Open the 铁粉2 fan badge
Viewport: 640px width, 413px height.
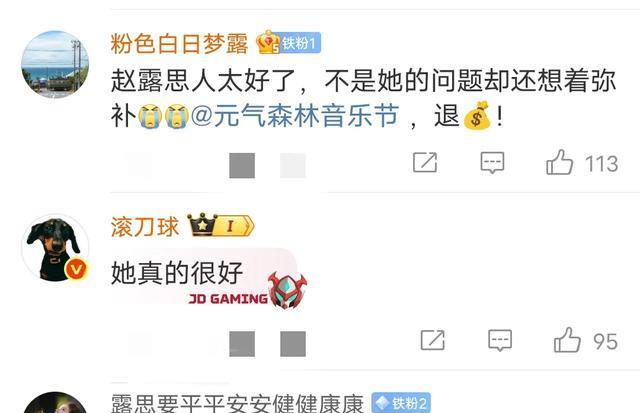[x=401, y=403]
